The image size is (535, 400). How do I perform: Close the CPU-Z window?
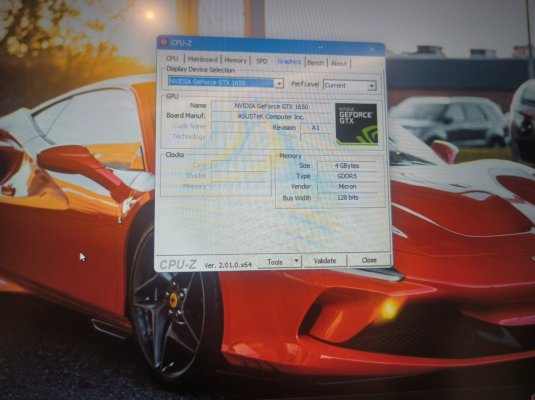(372, 50)
